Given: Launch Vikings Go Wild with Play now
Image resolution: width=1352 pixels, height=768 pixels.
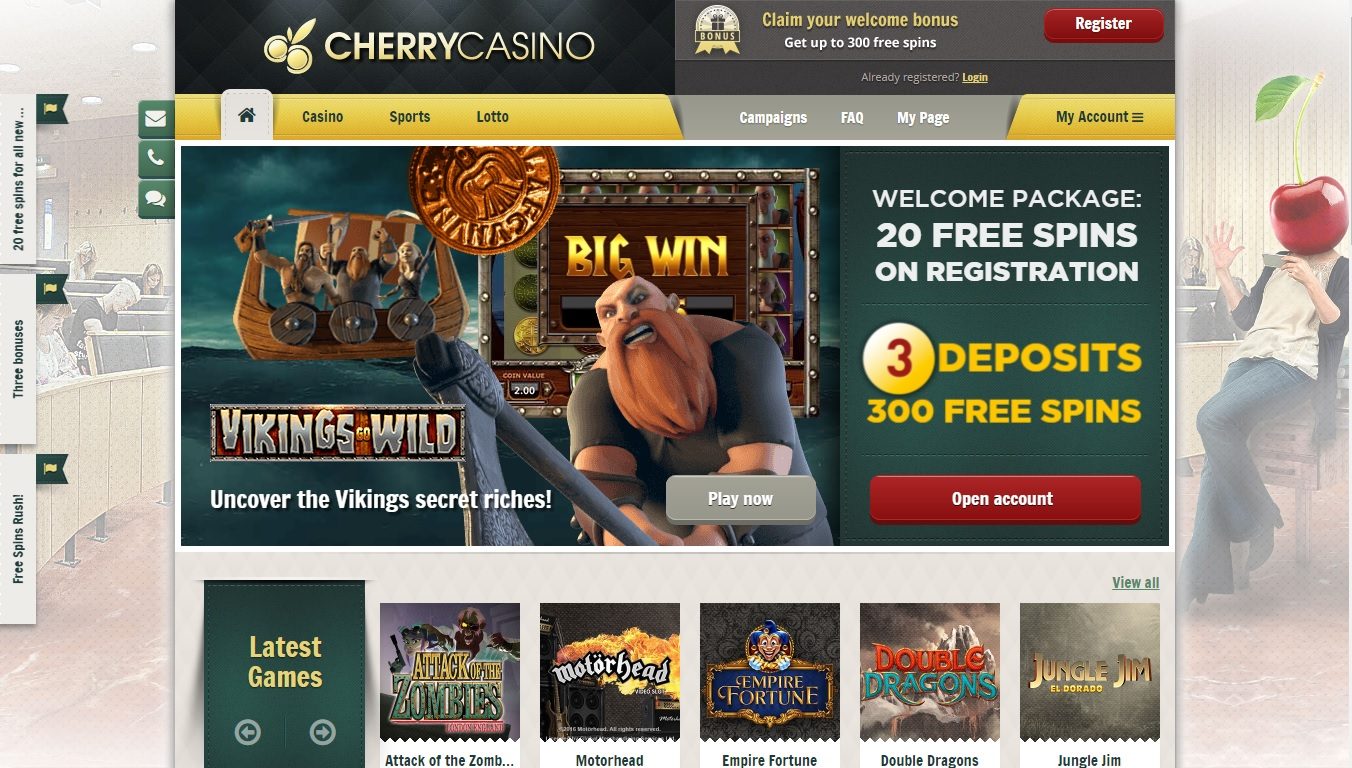Looking at the screenshot, I should coord(740,499).
